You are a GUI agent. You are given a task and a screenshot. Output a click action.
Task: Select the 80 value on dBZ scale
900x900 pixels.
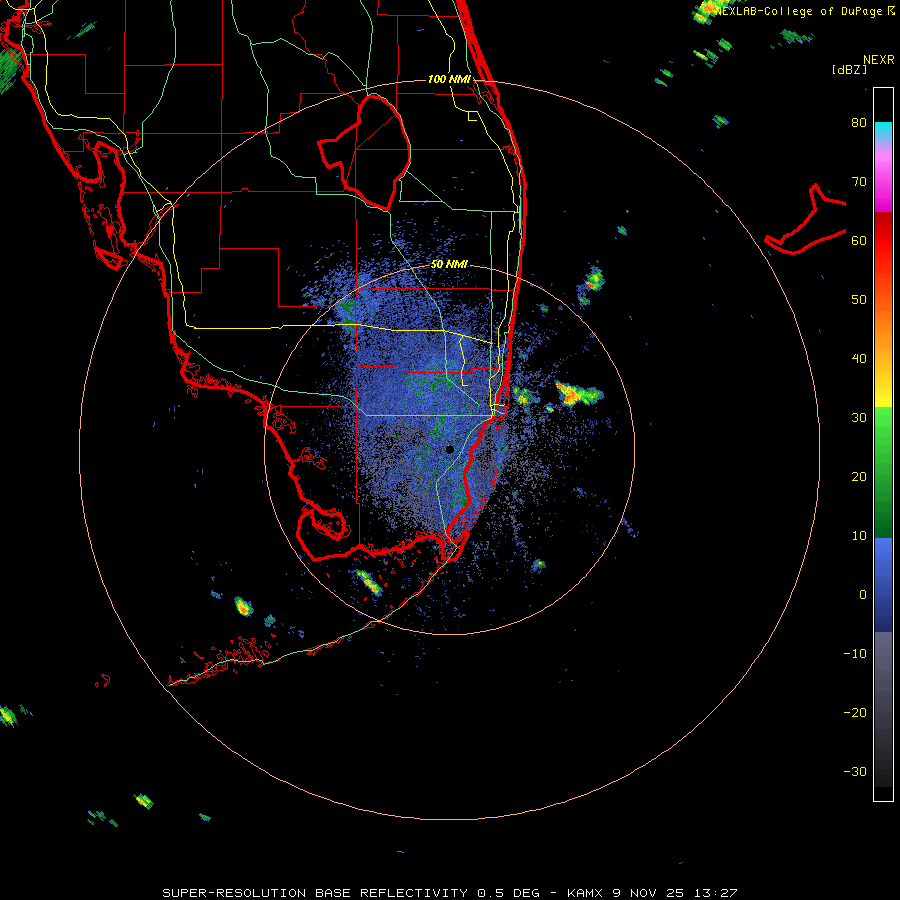(x=859, y=123)
